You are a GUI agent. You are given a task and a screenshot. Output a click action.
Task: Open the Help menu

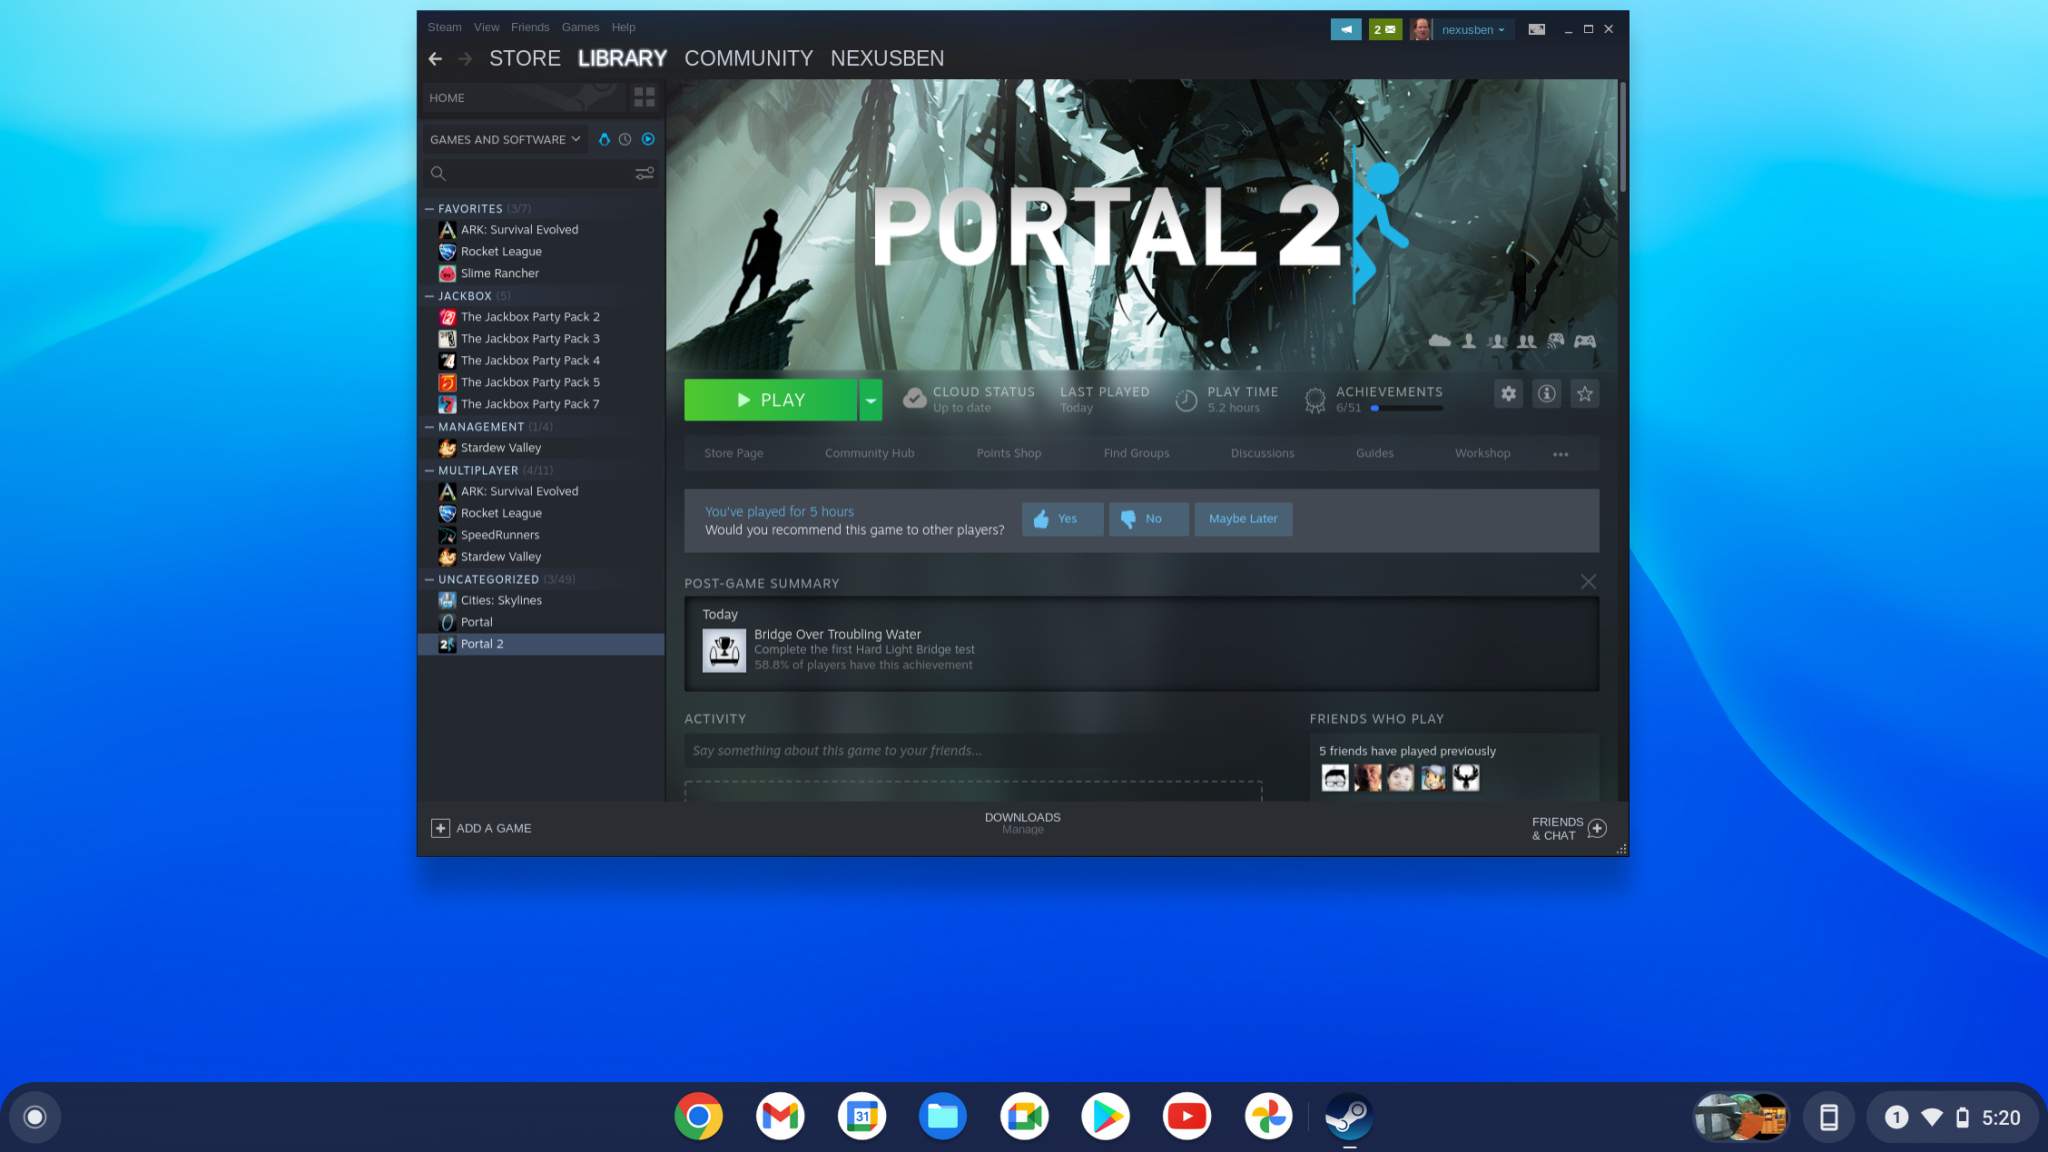pyautogui.click(x=623, y=27)
